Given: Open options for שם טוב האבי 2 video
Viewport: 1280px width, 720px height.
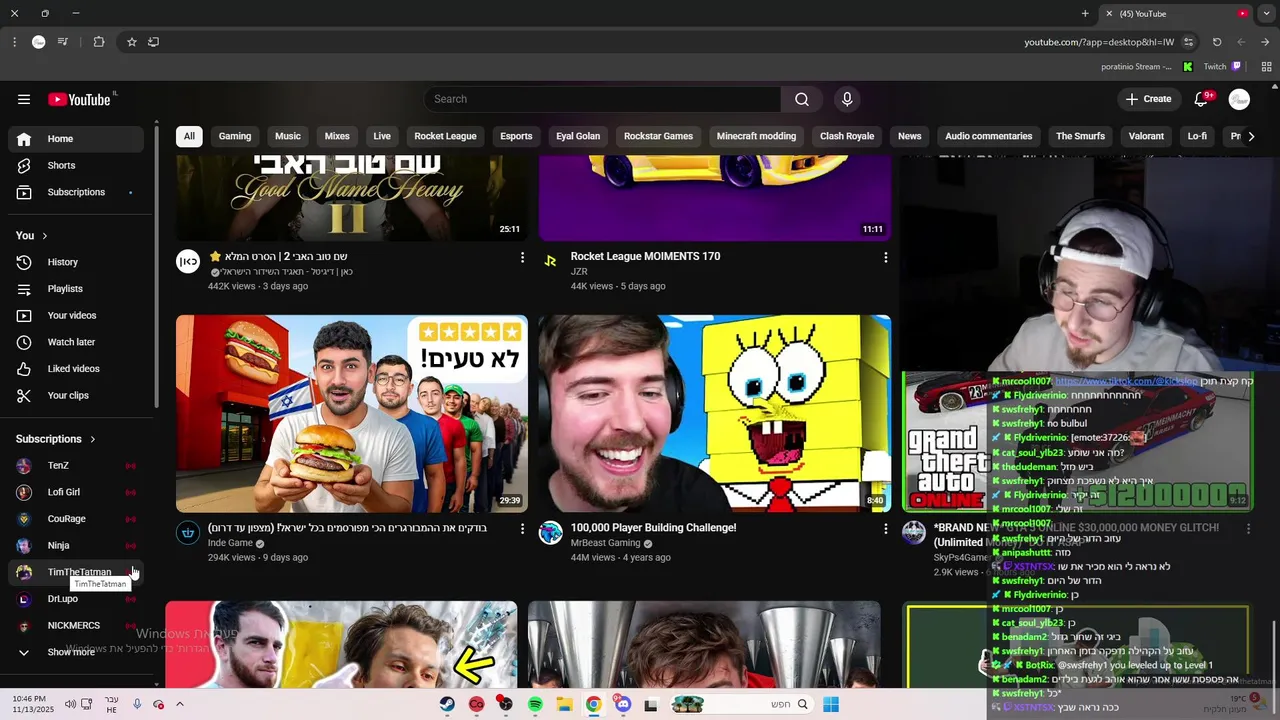Looking at the screenshot, I should 522,257.
